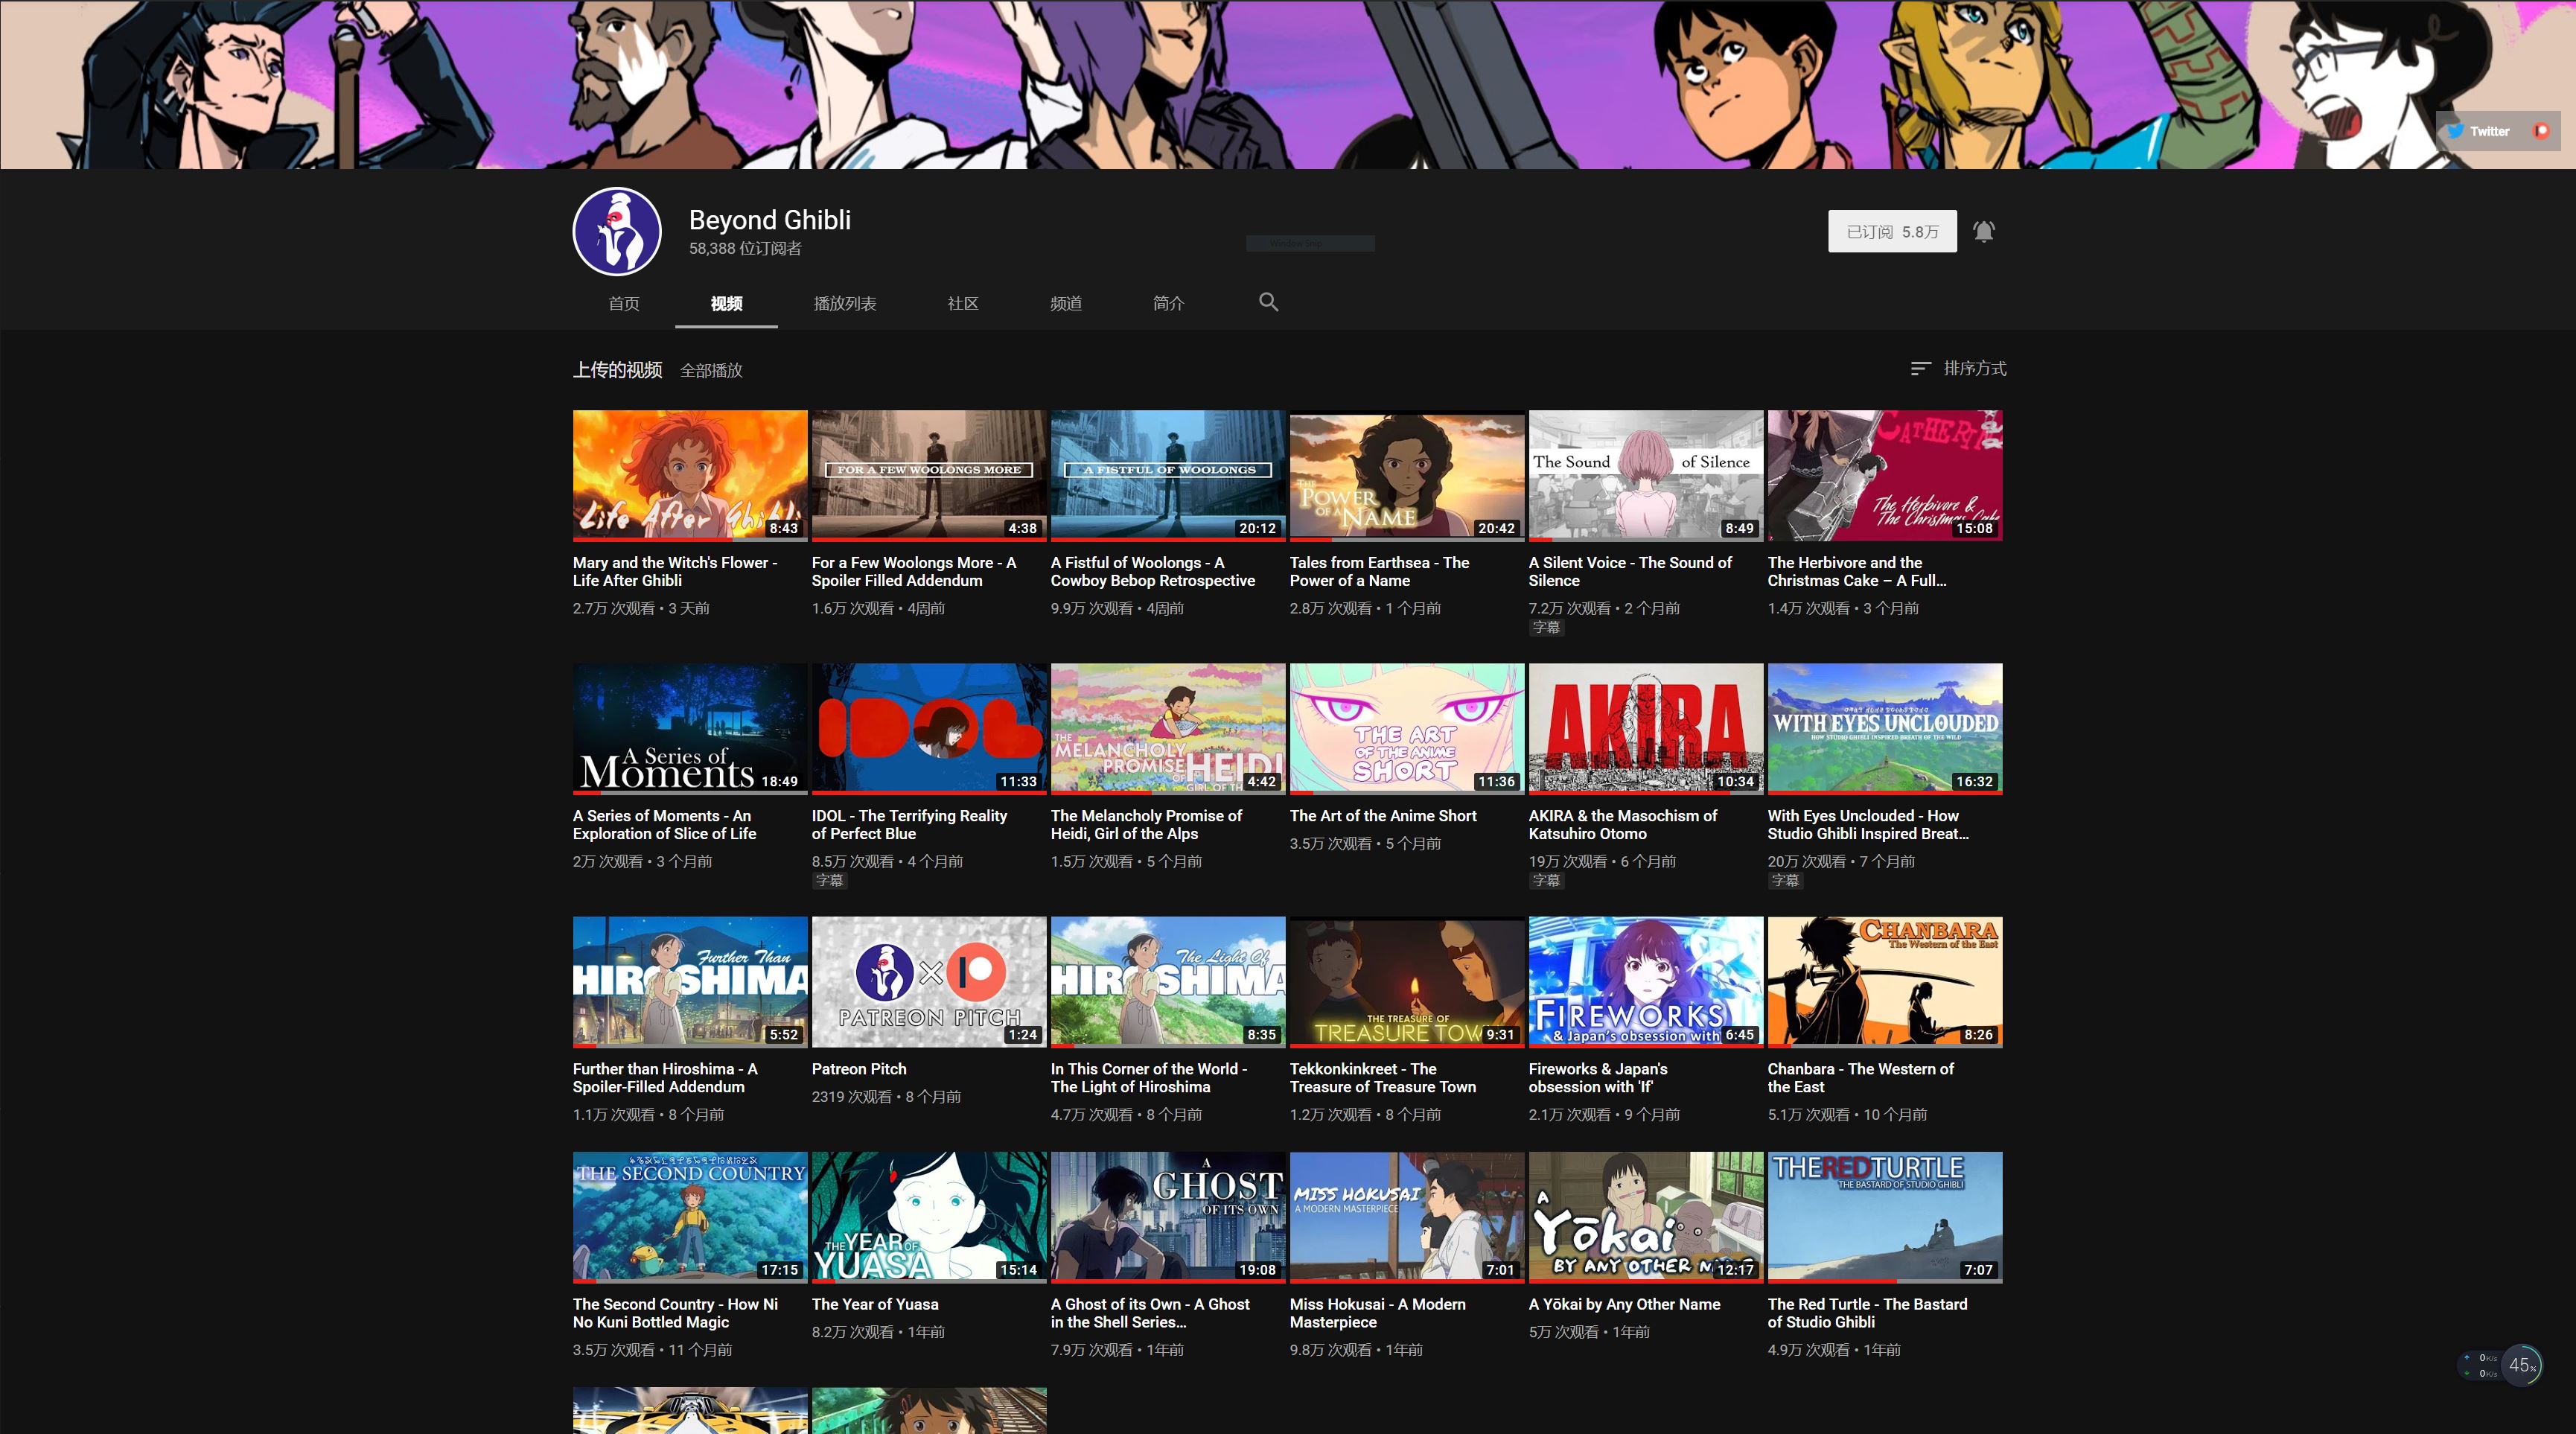Select the 首页 home tab
This screenshot has height=1434, width=2576.
click(x=623, y=303)
